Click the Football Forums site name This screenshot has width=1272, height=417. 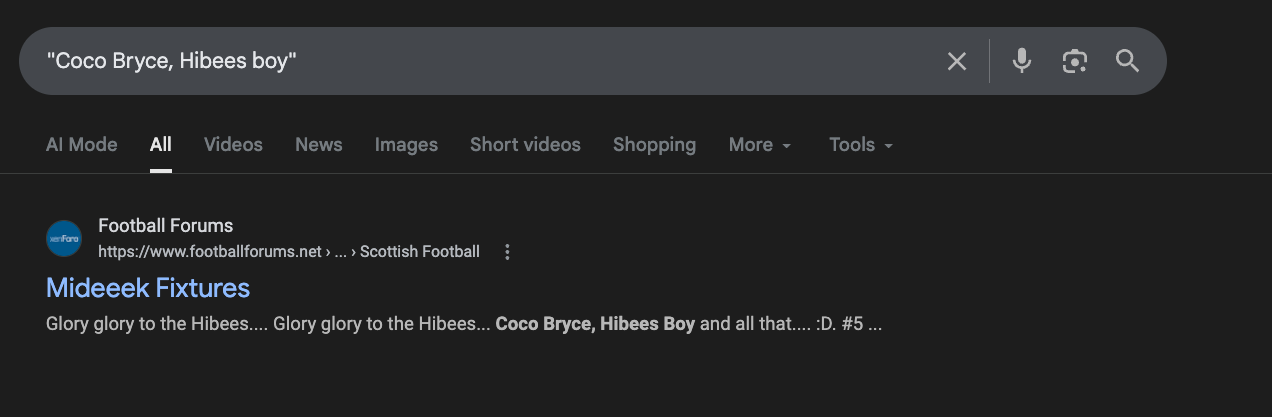pos(166,226)
